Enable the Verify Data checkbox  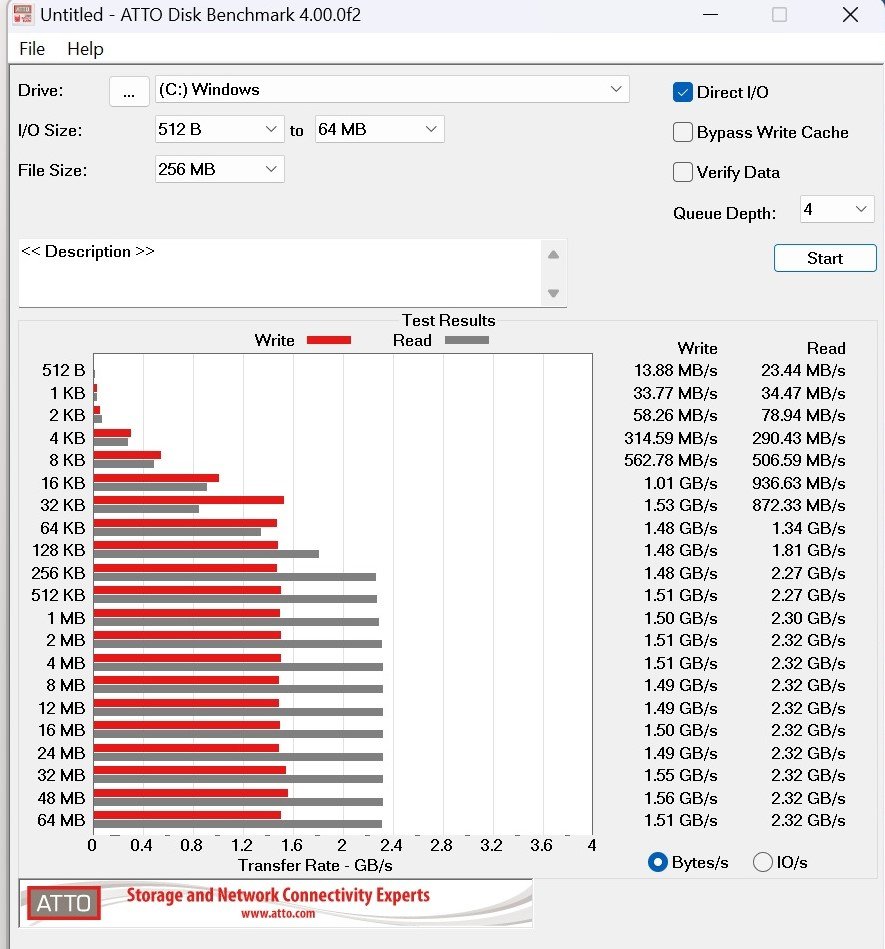(x=683, y=172)
